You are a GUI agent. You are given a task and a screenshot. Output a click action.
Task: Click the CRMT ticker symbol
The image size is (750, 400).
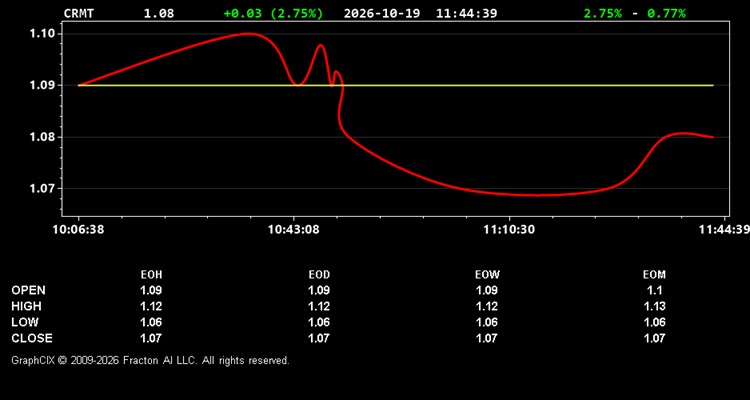click(79, 13)
